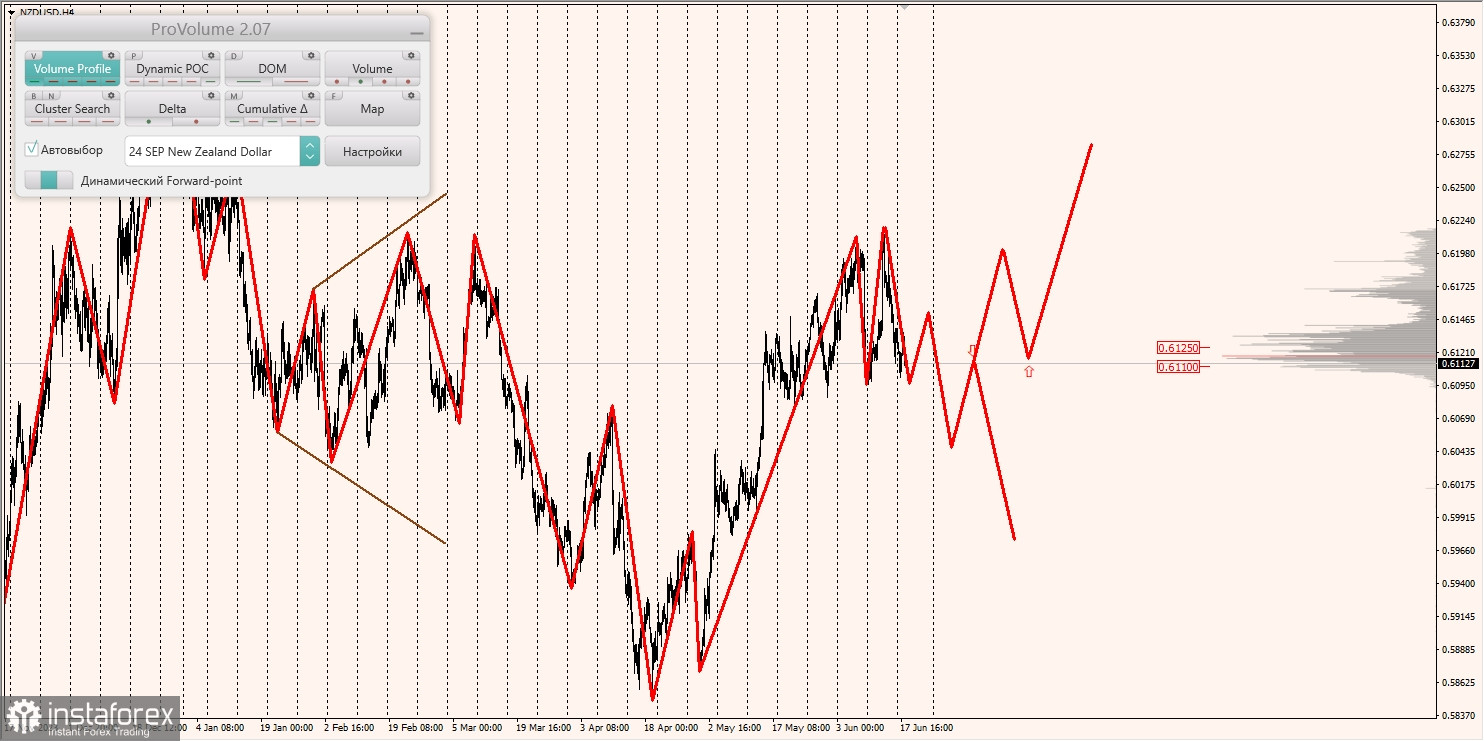The height and width of the screenshot is (741, 1484).
Task: Click the 0.62755 price axis value
Action: point(1459,154)
